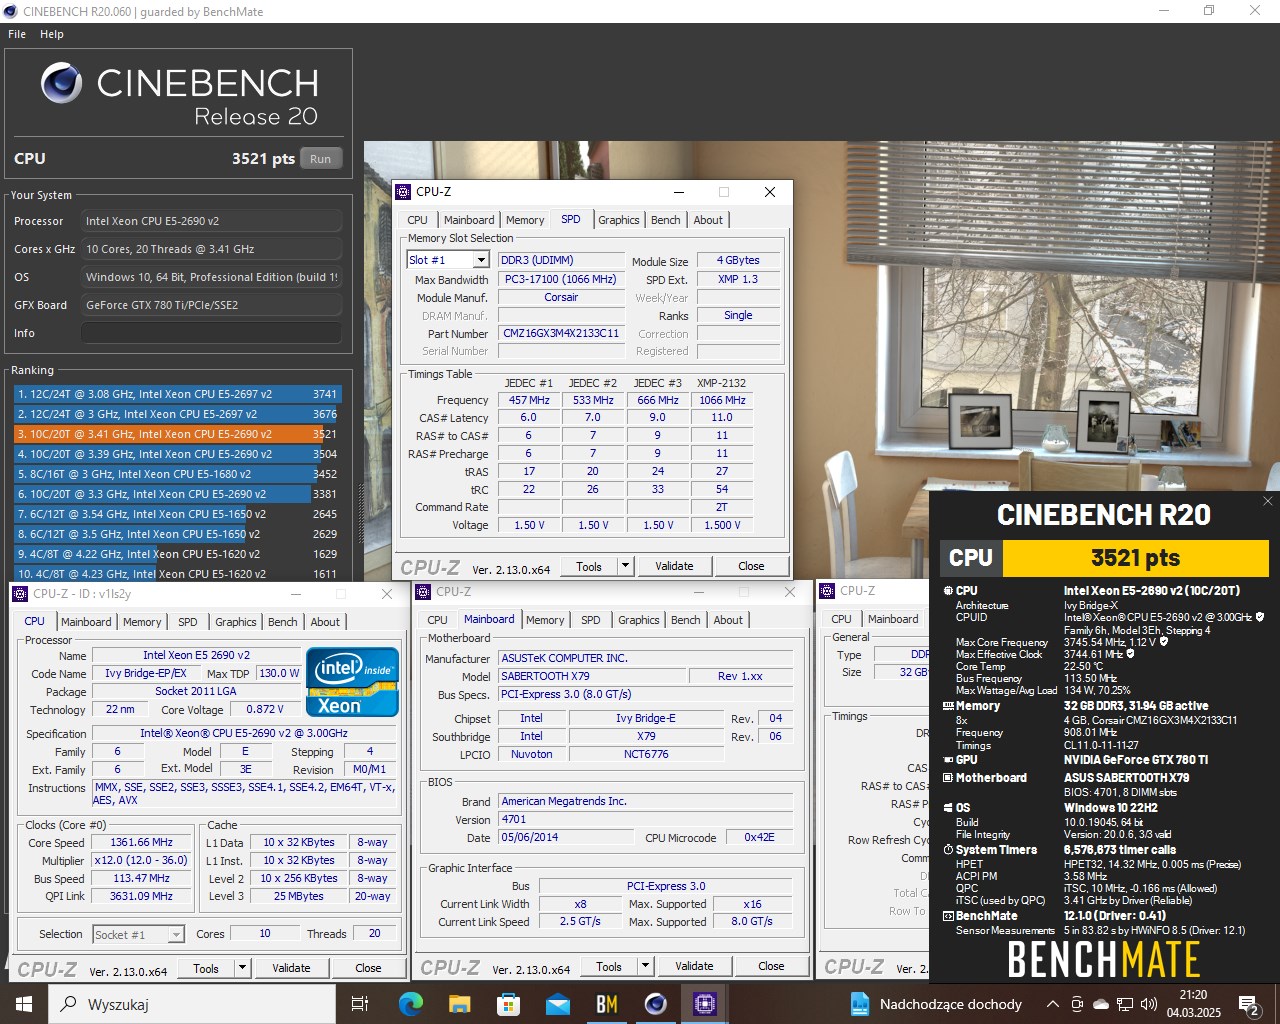1280x1024 pixels.
Task: Open the Mail taskbar icon
Action: tap(558, 1003)
